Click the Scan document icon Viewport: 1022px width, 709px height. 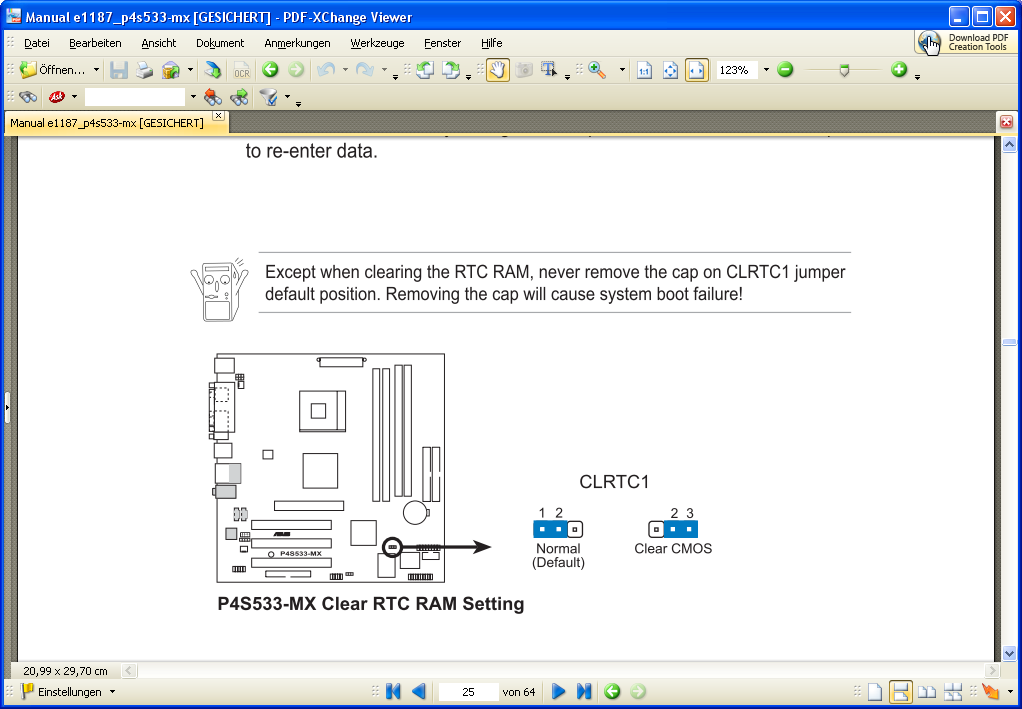(212, 70)
